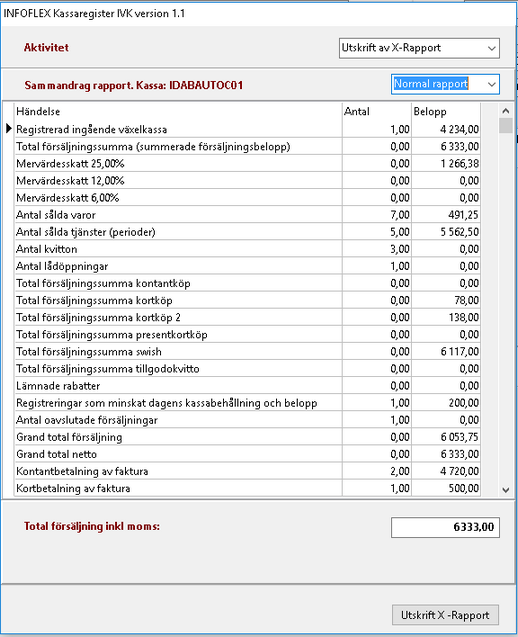Select row Kontantbetalning av faktura
Image resolution: width=518 pixels, height=637 pixels.
(x=247, y=471)
